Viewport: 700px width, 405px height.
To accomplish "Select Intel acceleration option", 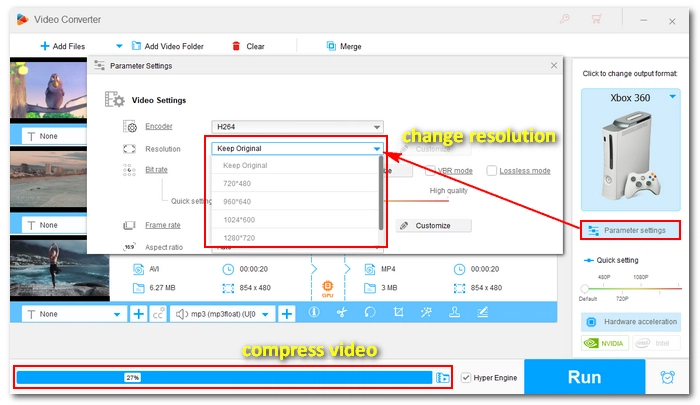I will tap(656, 343).
